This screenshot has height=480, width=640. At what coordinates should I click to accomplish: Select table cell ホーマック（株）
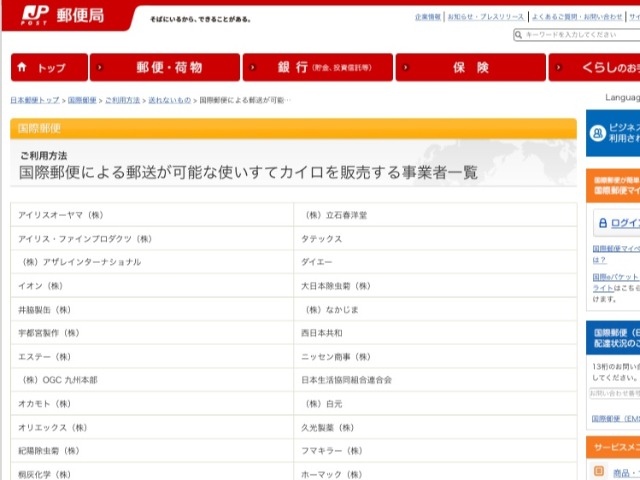(x=435, y=472)
